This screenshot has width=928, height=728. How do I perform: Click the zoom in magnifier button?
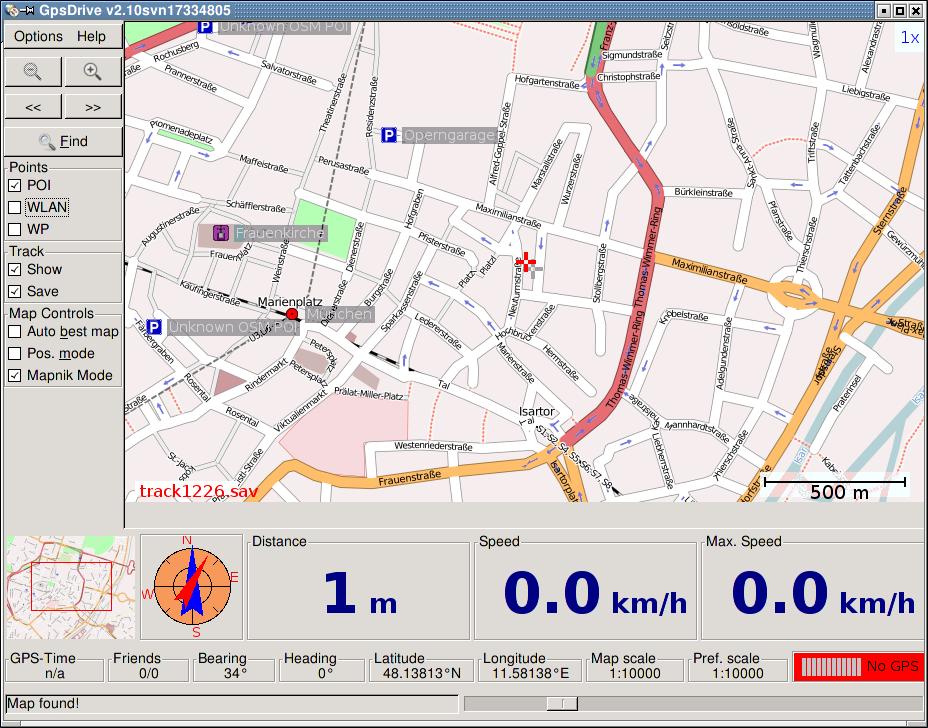click(93, 71)
